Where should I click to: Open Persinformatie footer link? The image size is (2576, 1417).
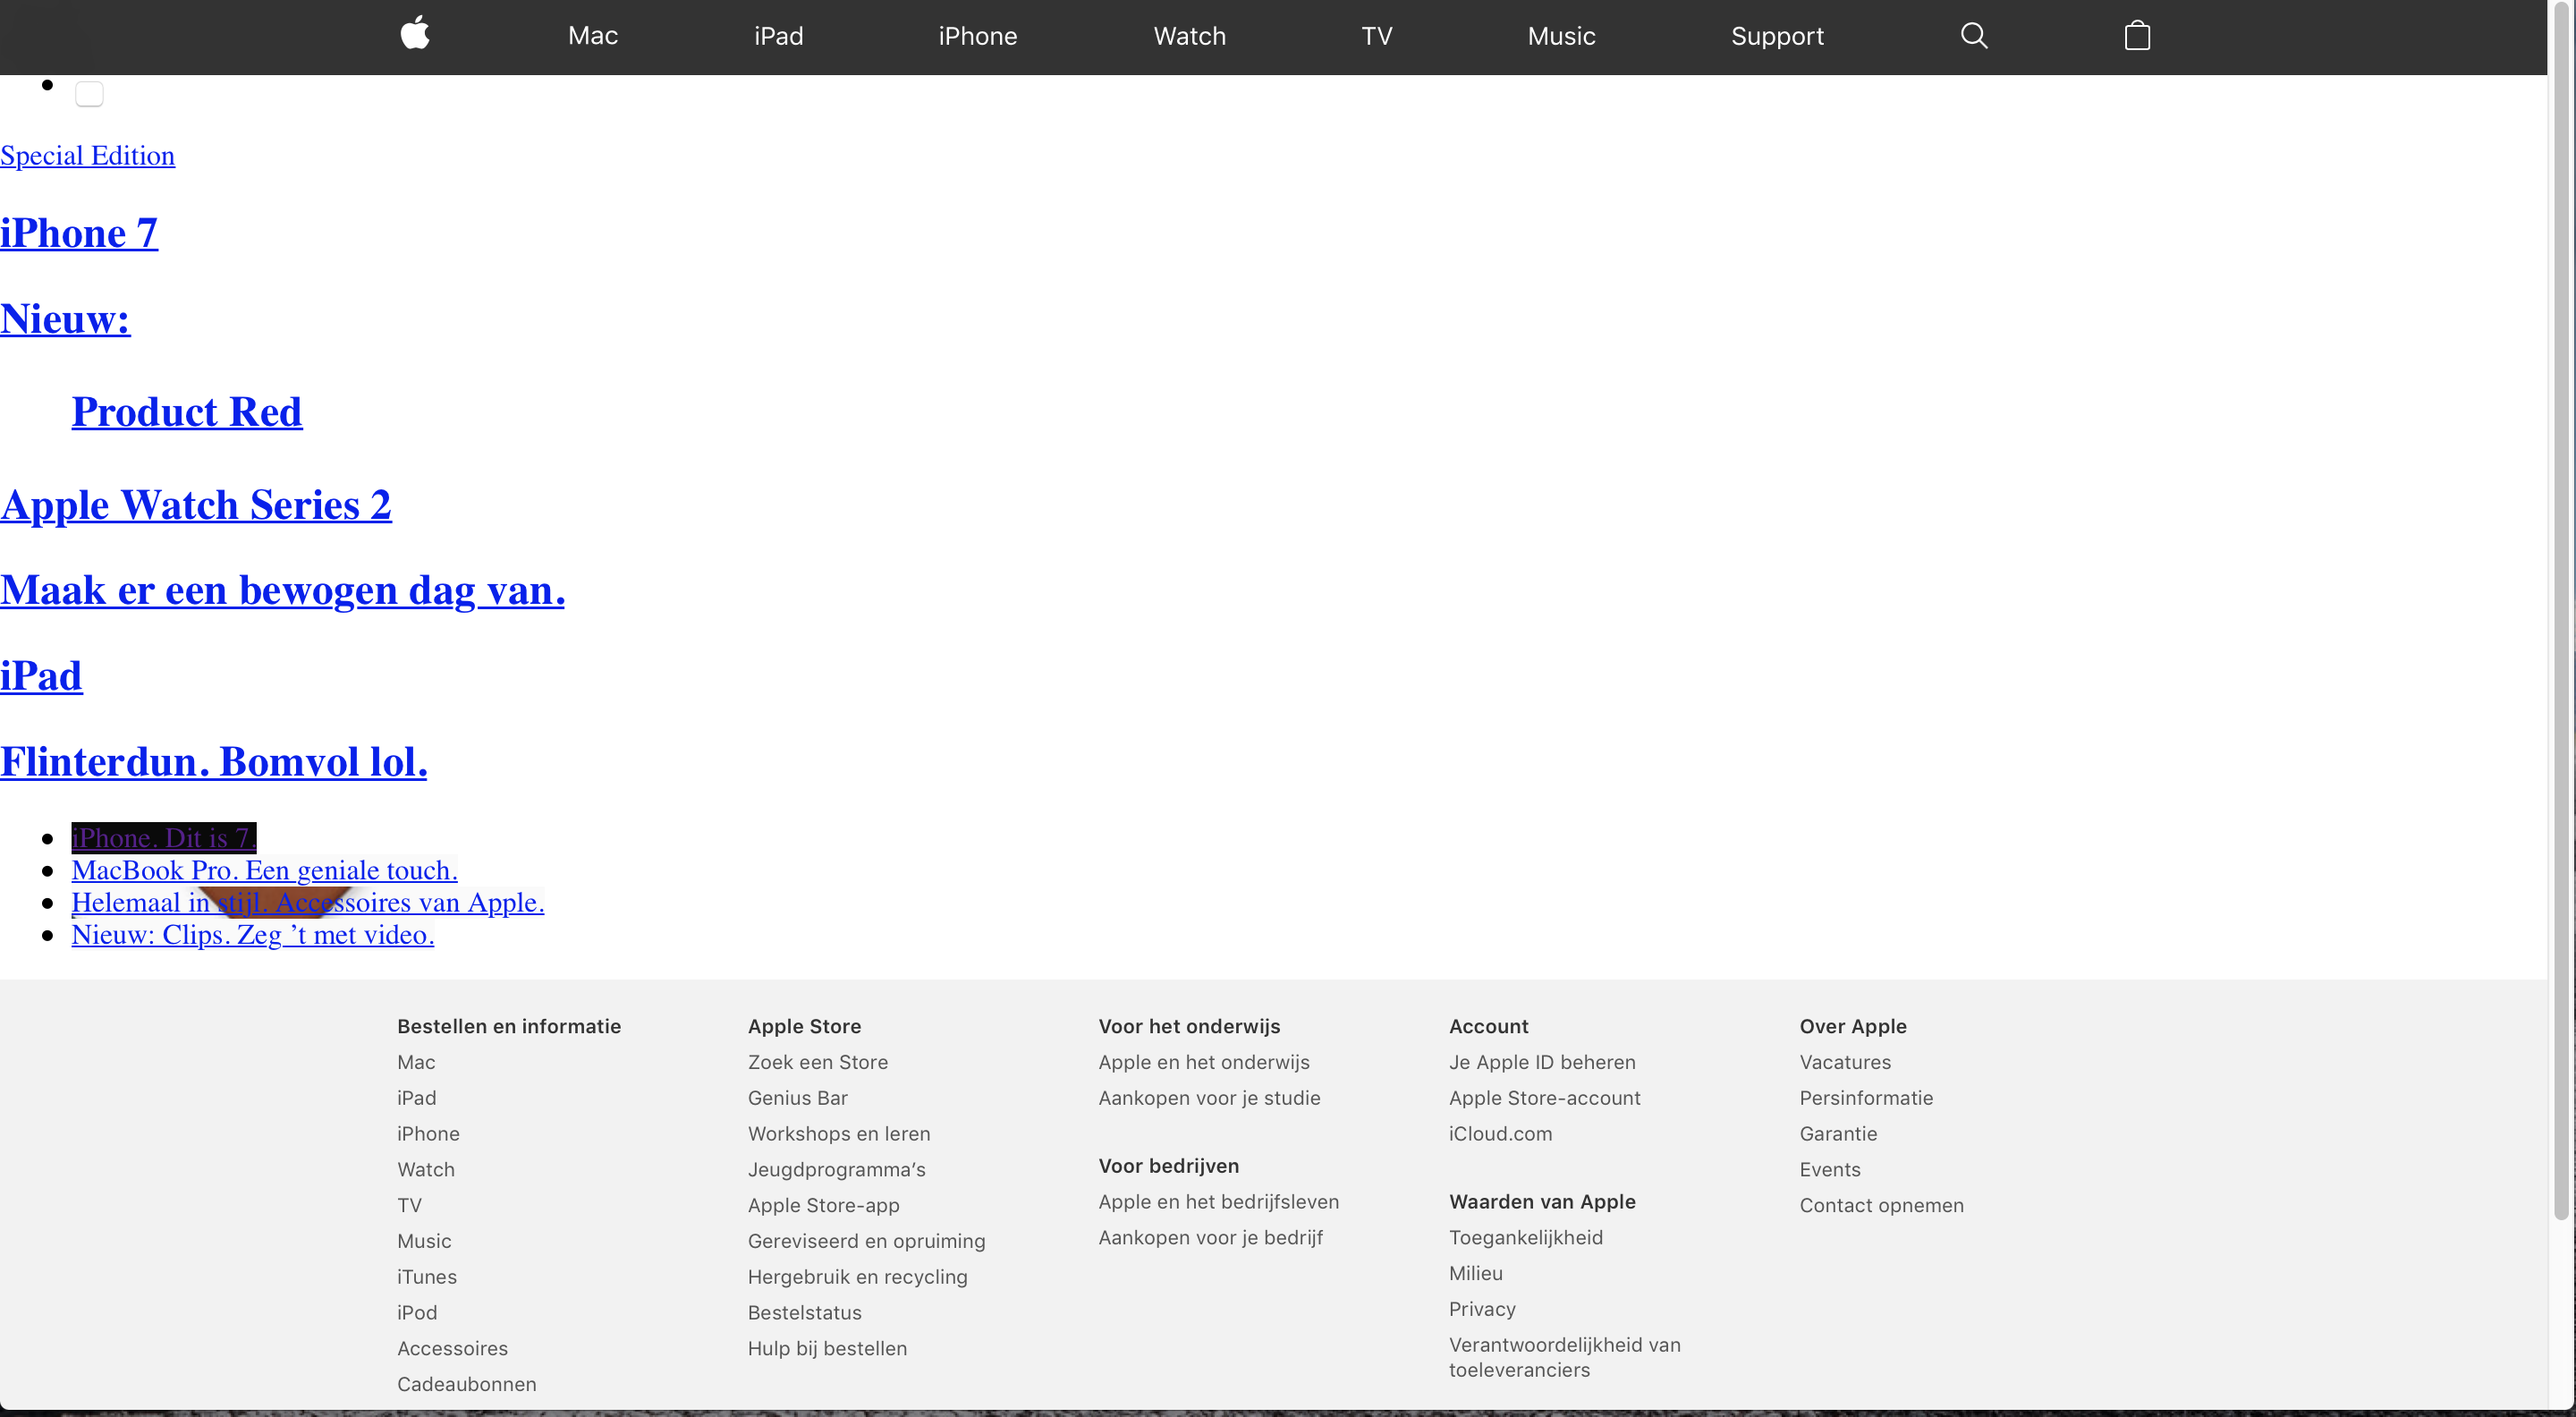(1867, 1098)
